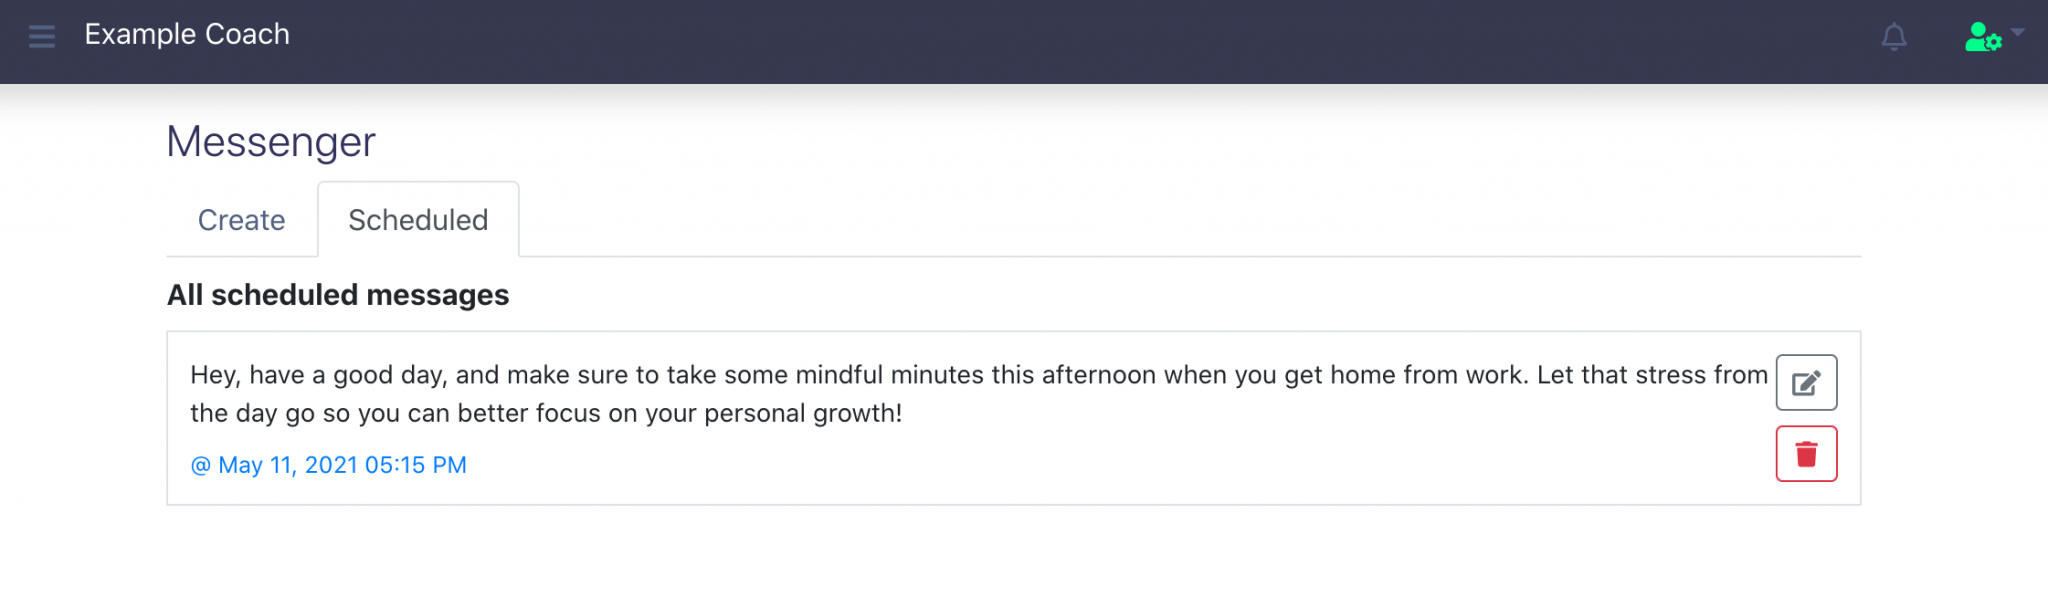Delete the message with the red trash icon
Screen dimensions: 2048x597
tap(1806, 453)
